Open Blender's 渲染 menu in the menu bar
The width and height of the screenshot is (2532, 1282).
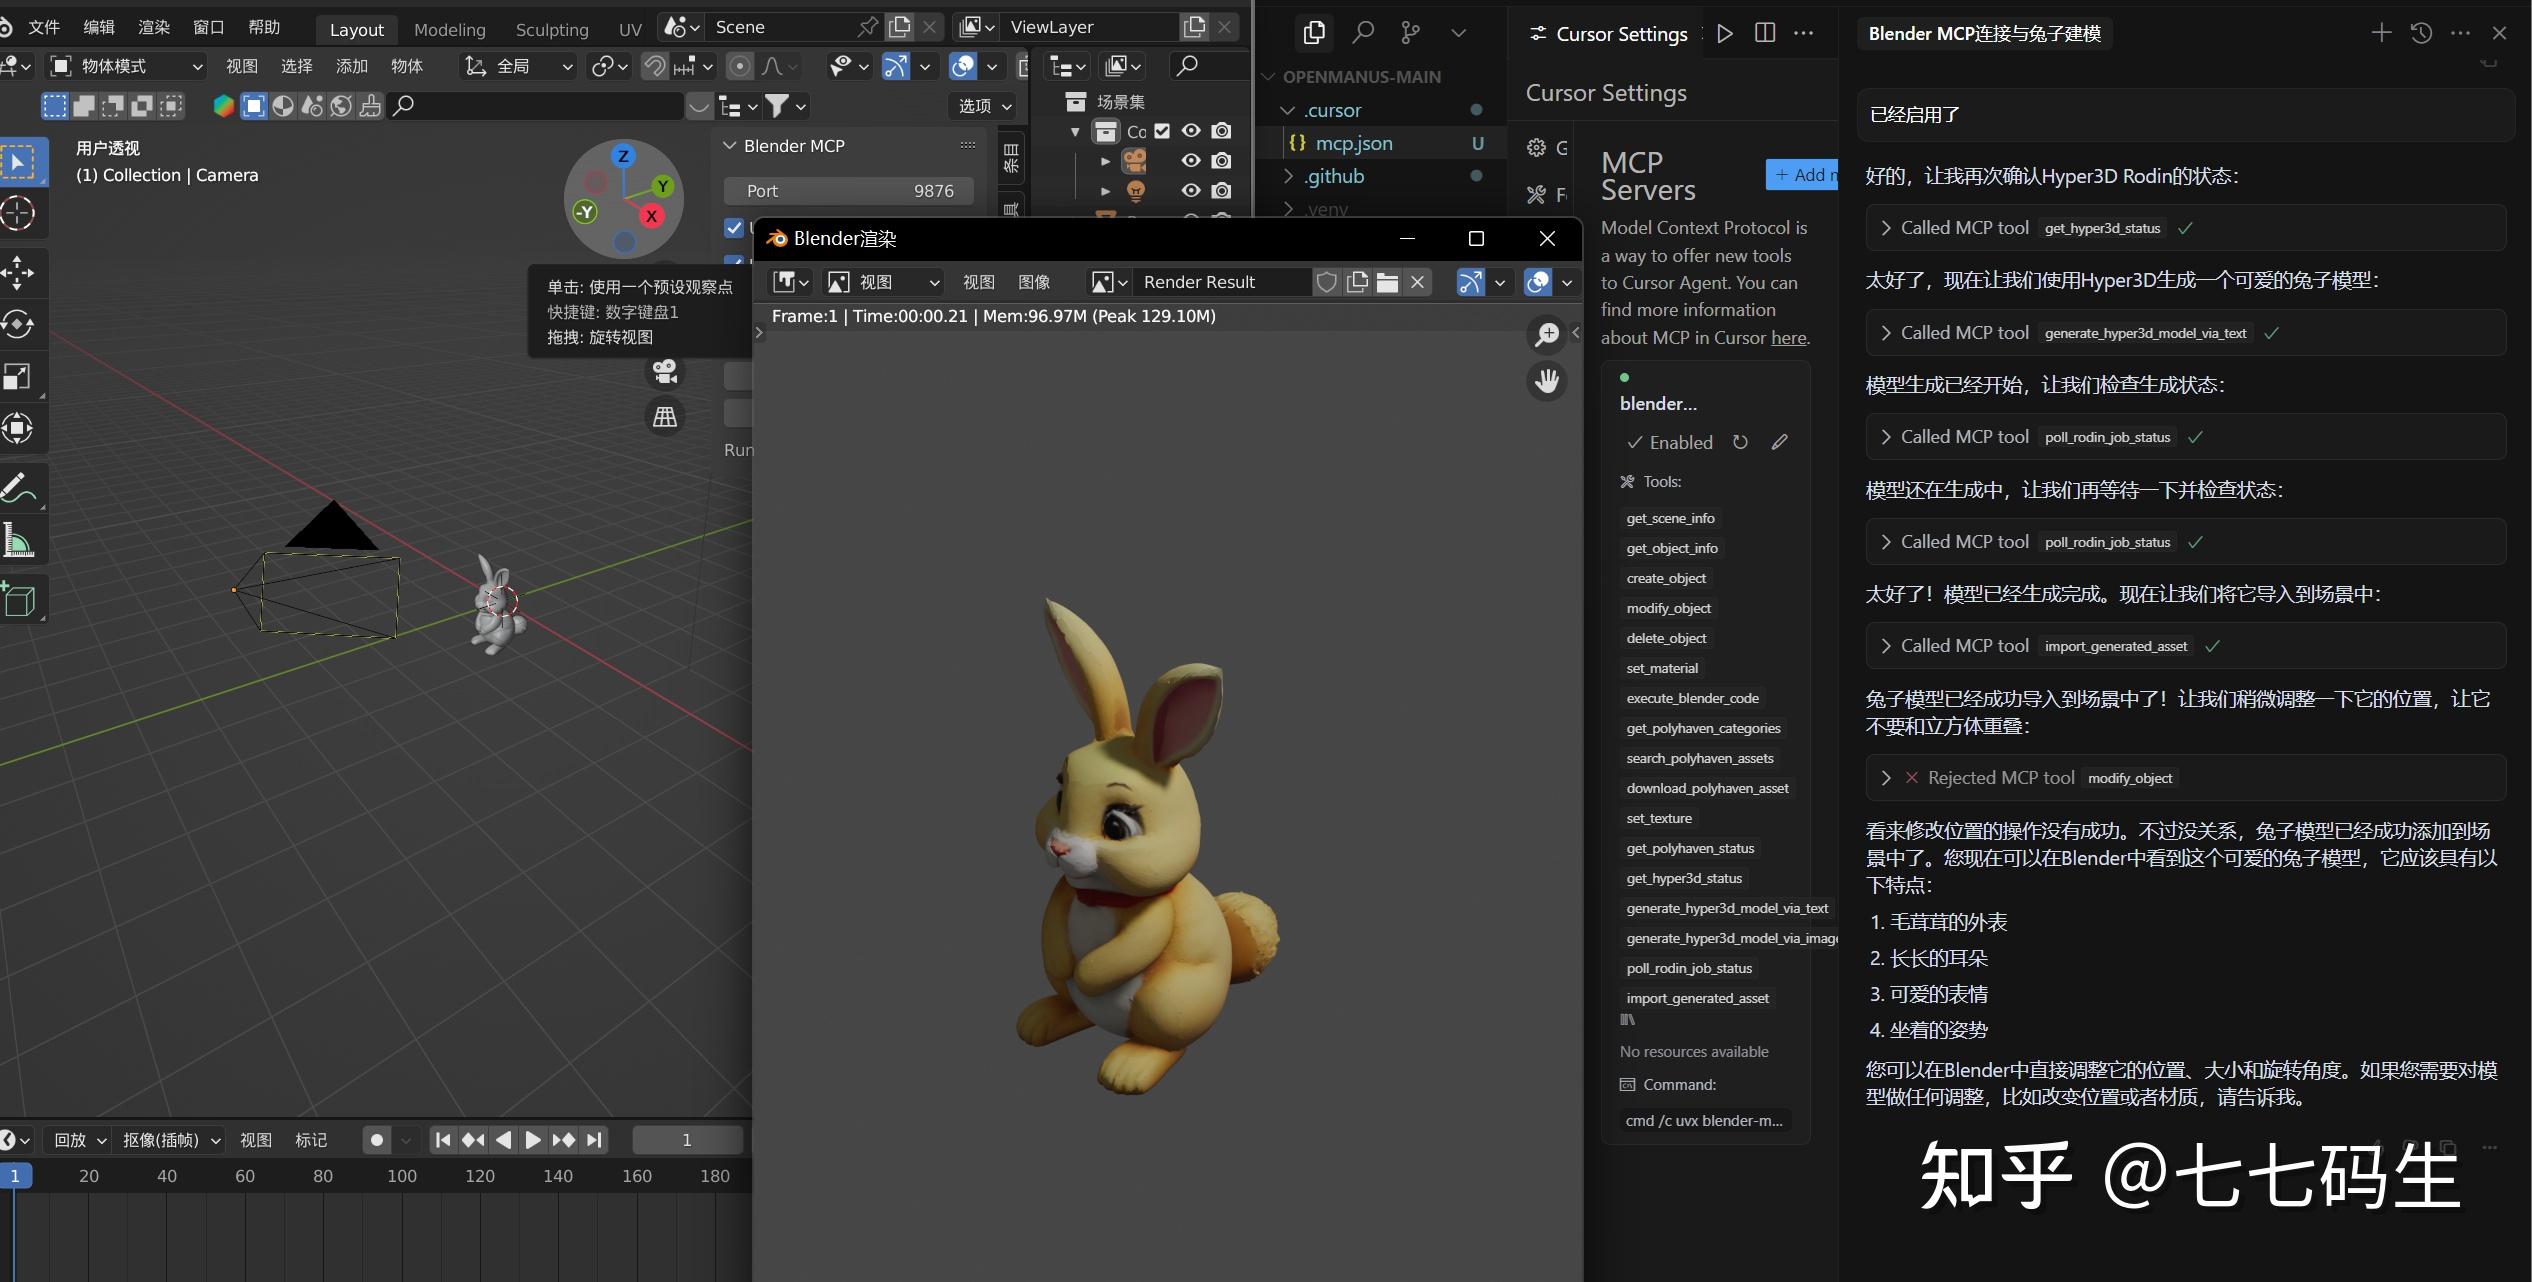152,27
